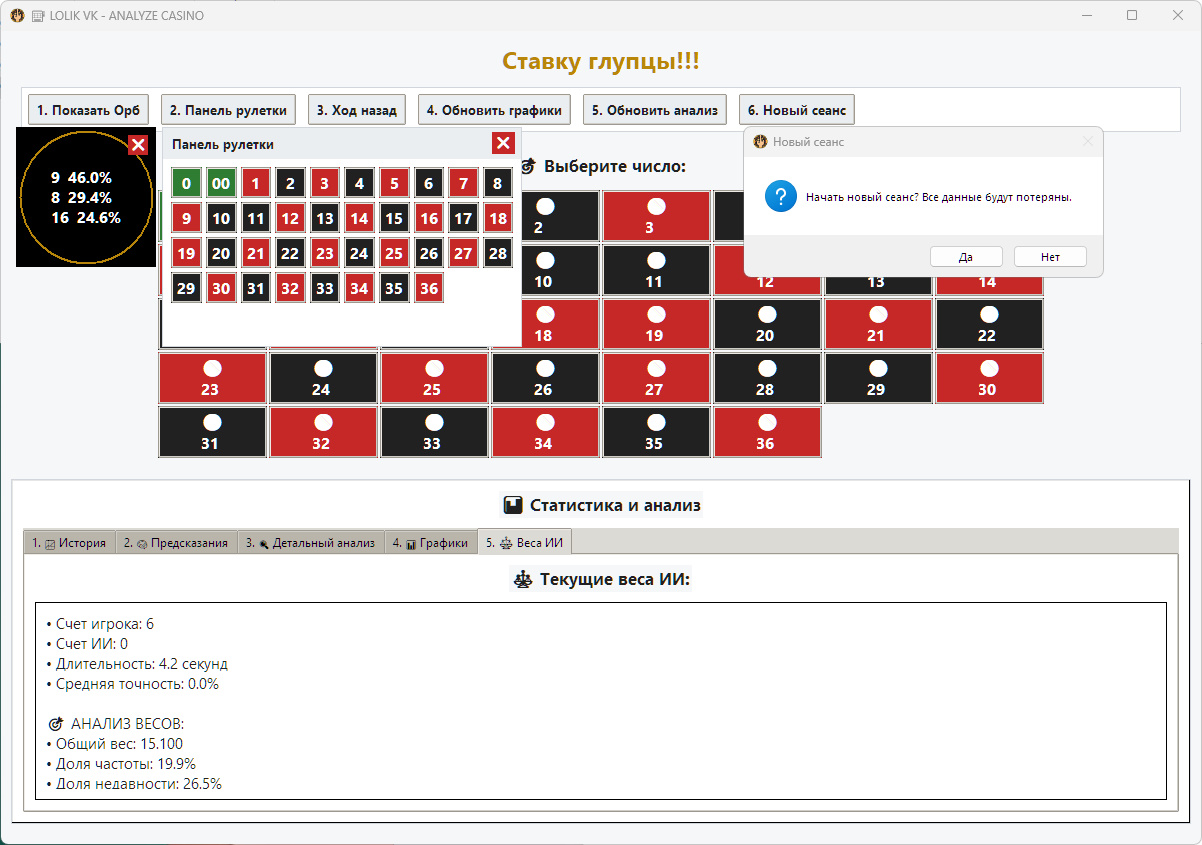Select number 36 on main grid
The height and width of the screenshot is (845, 1202).
pos(767,432)
